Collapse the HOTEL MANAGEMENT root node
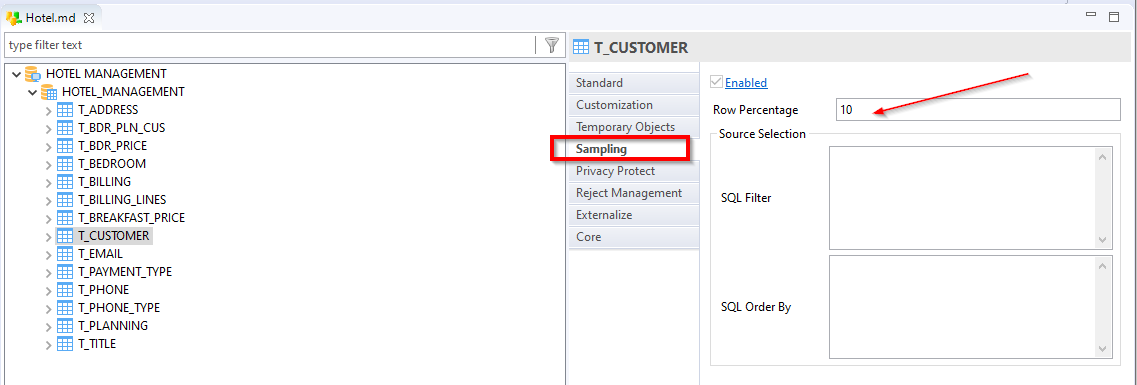1137x385 pixels. pos(17,75)
